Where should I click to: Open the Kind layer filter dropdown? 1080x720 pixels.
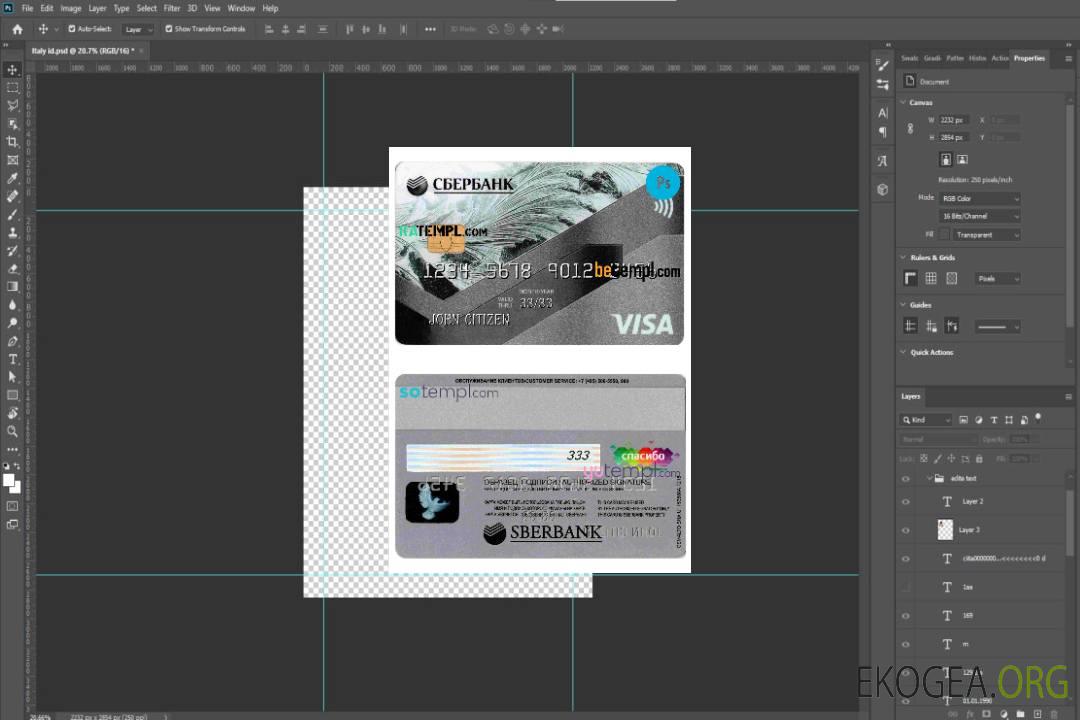pyautogui.click(x=926, y=420)
